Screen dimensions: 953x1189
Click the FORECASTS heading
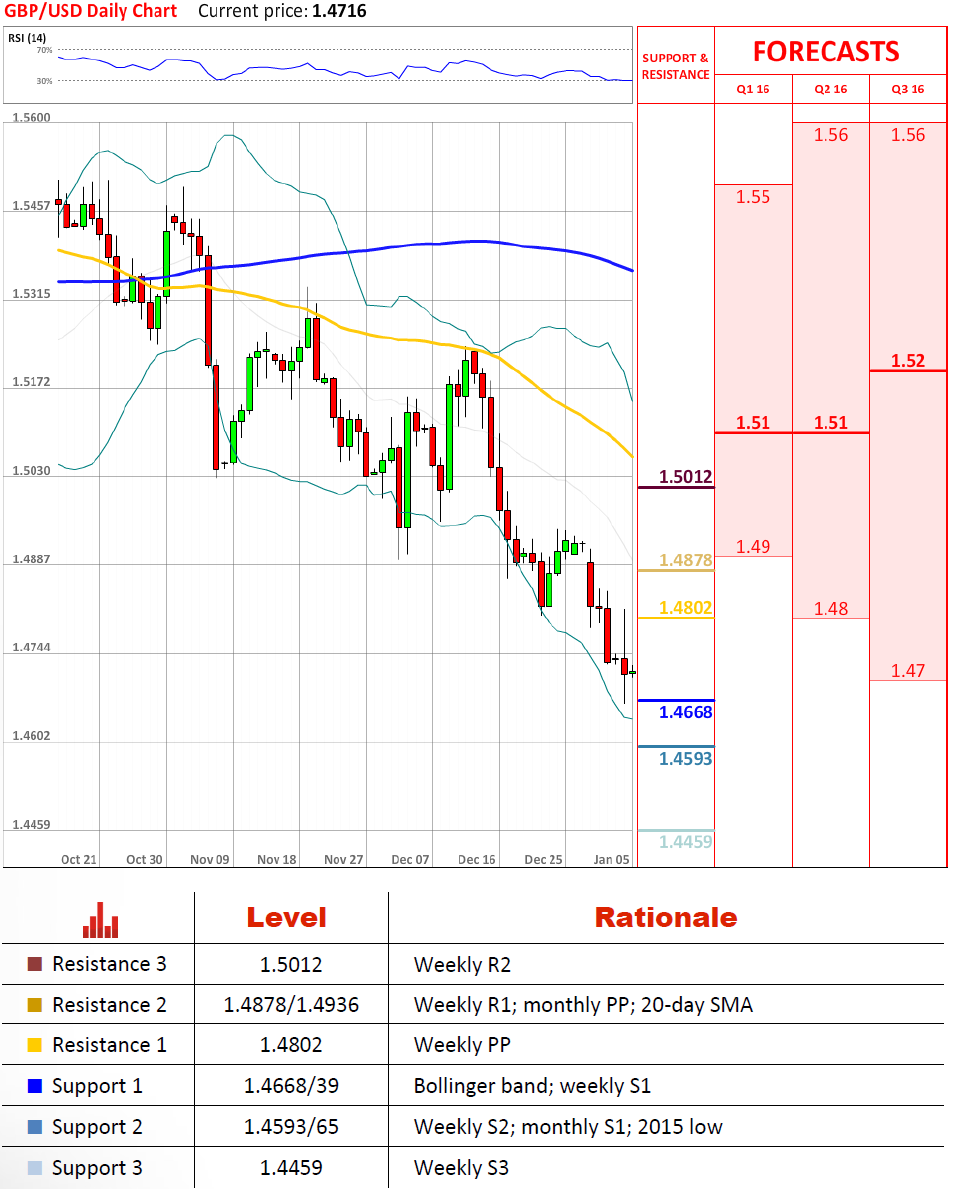point(826,52)
